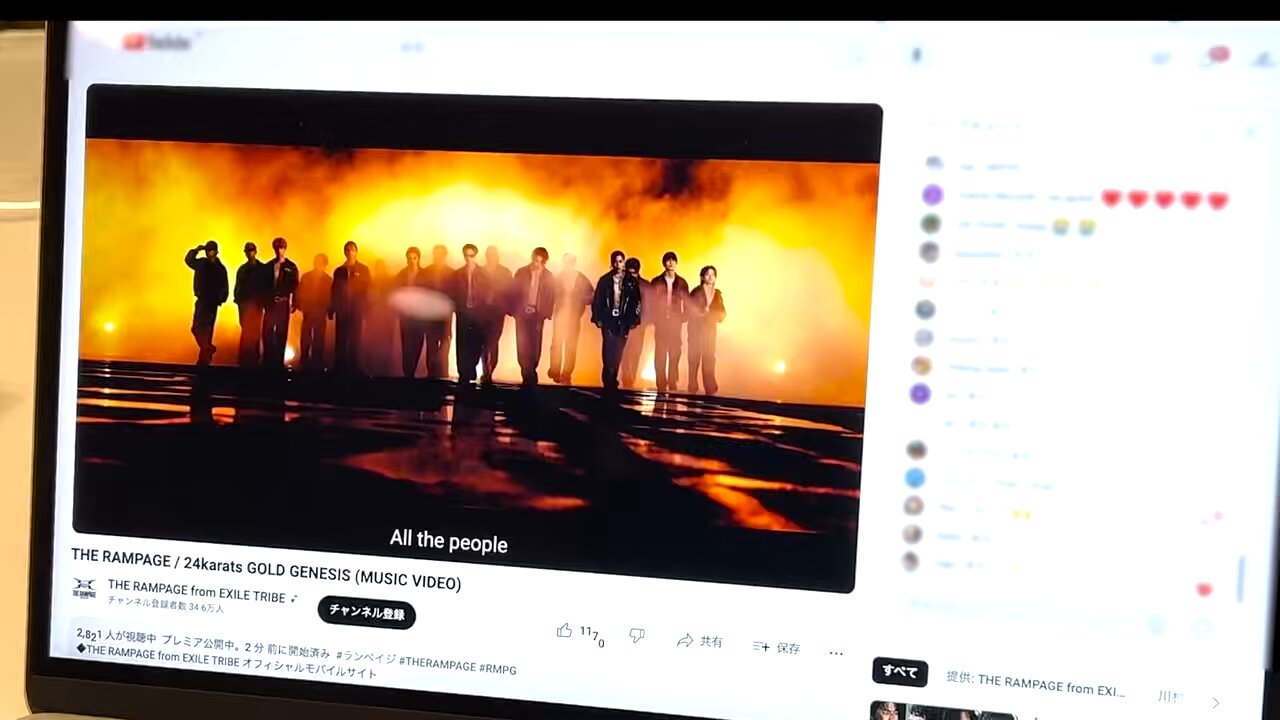Select the すべて filter chip
The image size is (1280, 720).
click(900, 672)
